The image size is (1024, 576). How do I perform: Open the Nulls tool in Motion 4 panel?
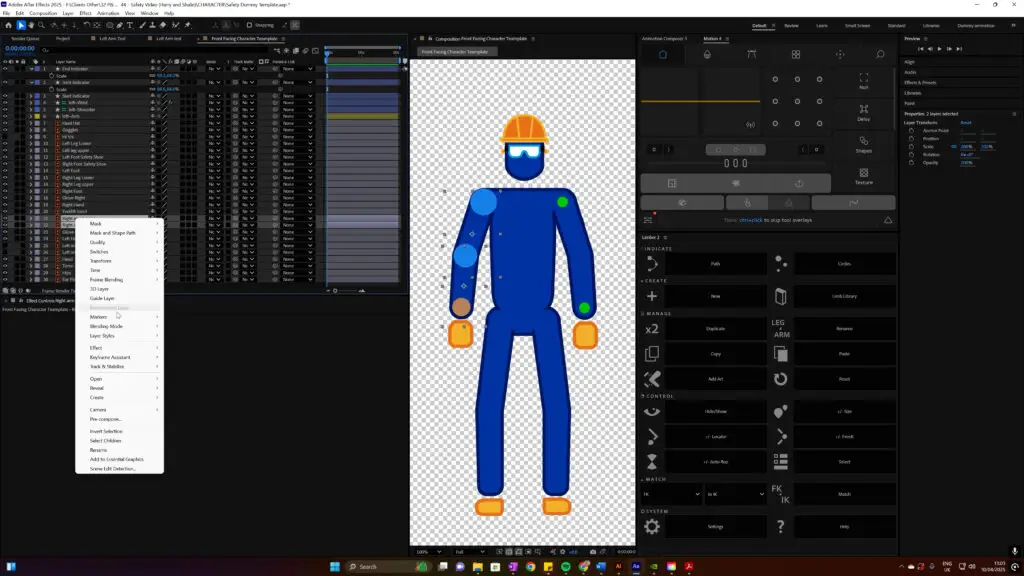coord(863,82)
